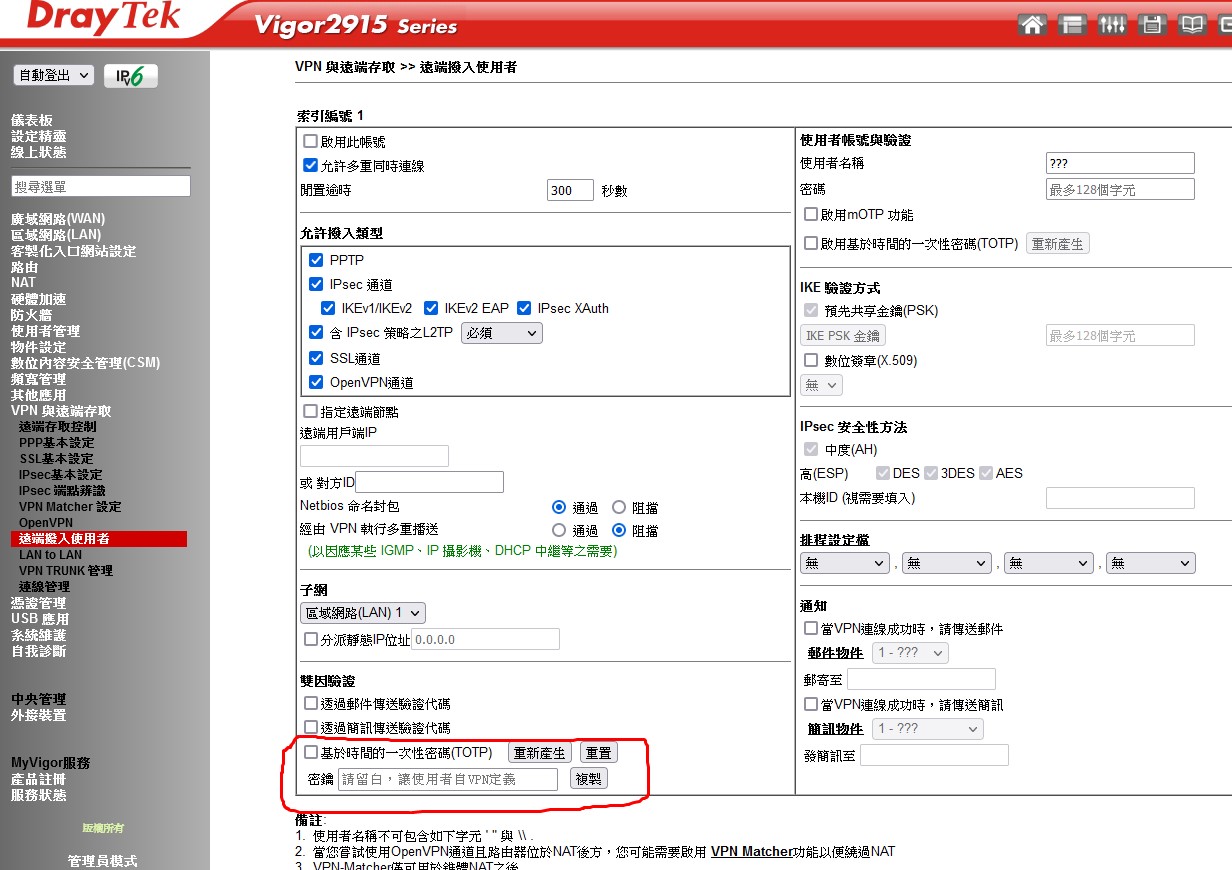Click the Home icon in header
The height and width of the screenshot is (870, 1232).
pos(1032,25)
